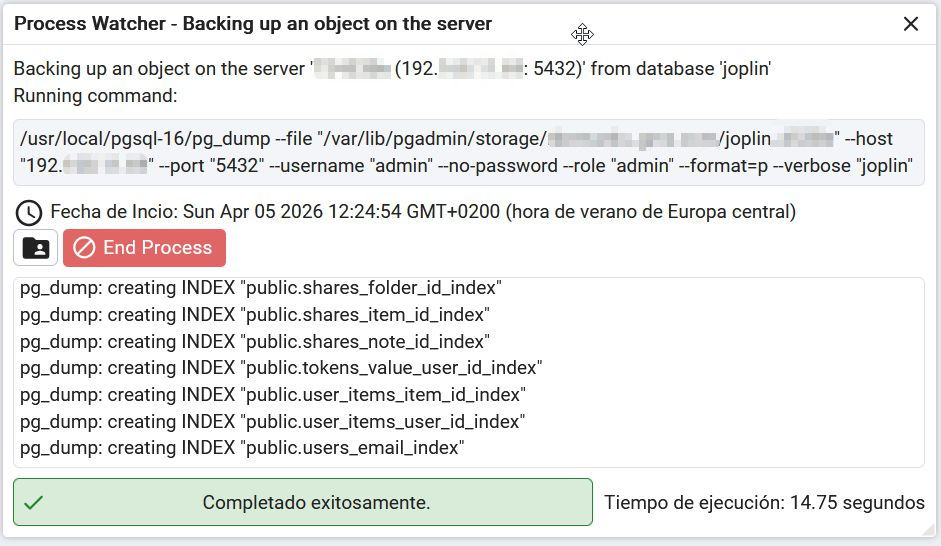Select the user_items_user_id_index log line
This screenshot has width=941, height=546.
[272, 422]
